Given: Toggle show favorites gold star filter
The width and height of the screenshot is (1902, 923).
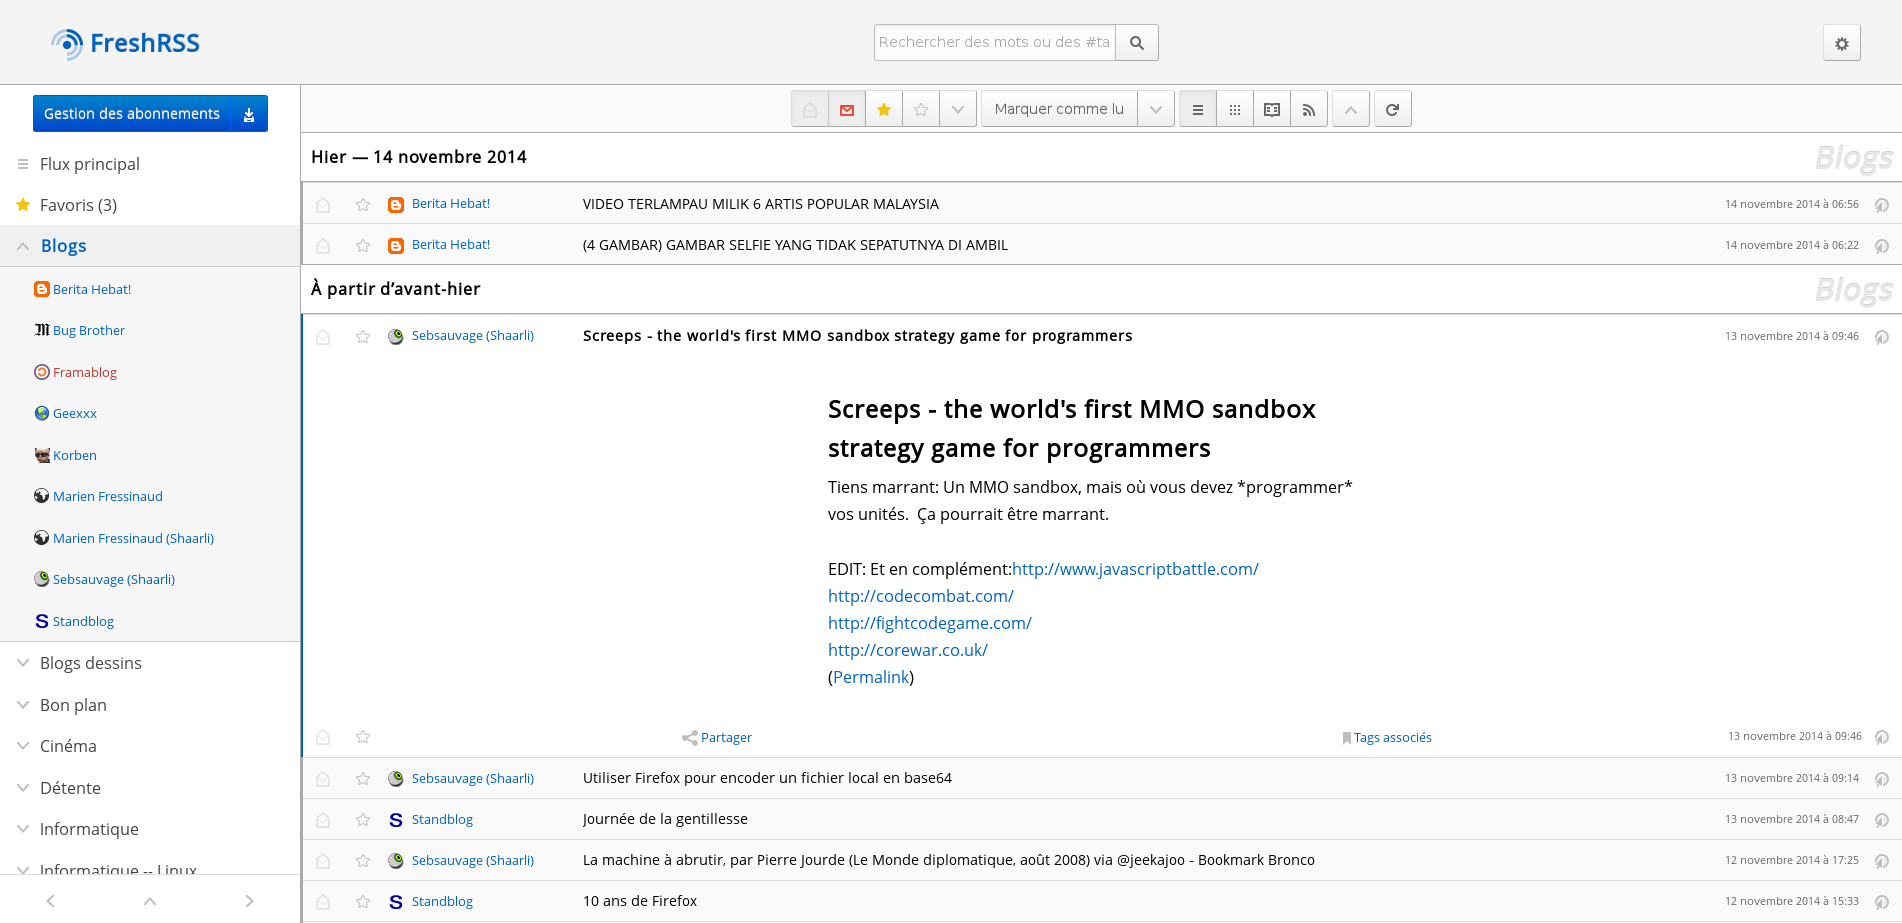Looking at the screenshot, I should point(883,110).
